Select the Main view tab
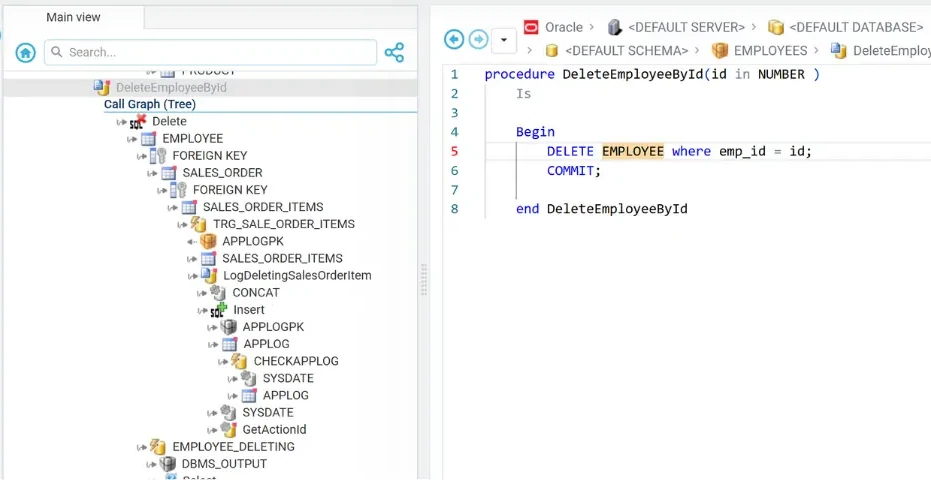Screen dimensions: 931x480 74,17
